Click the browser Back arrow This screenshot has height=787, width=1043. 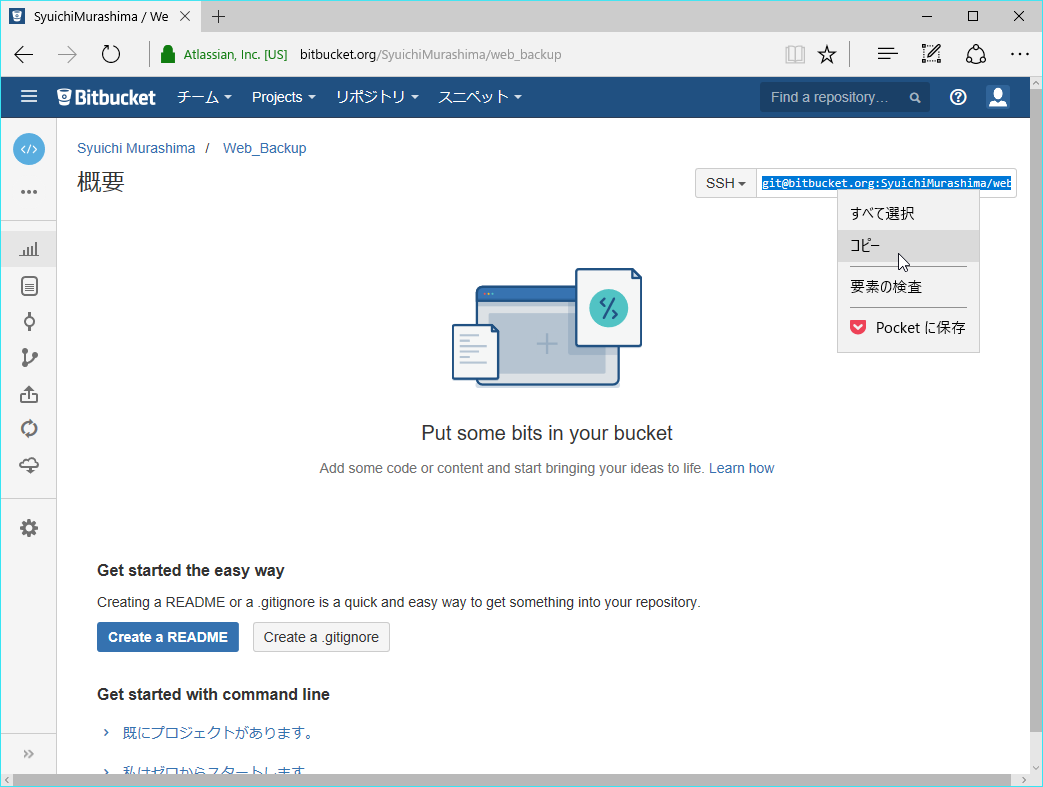tap(24, 55)
